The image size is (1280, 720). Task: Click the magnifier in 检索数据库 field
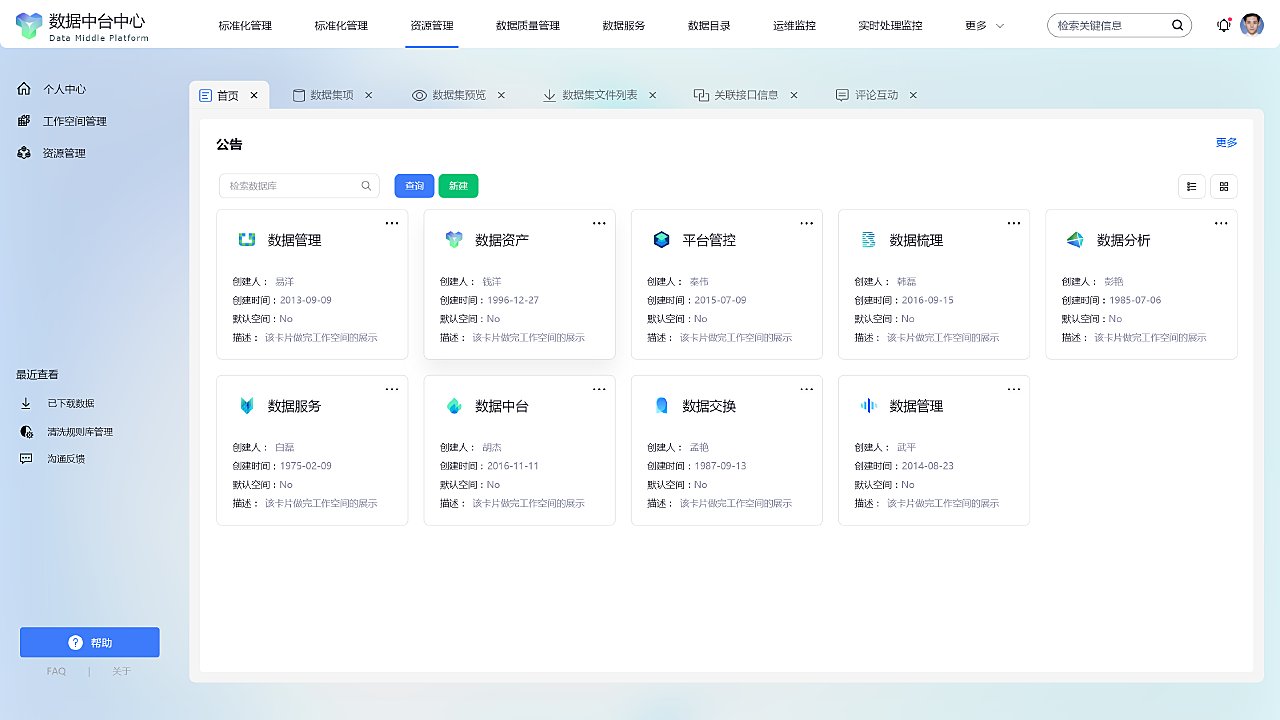(367, 186)
